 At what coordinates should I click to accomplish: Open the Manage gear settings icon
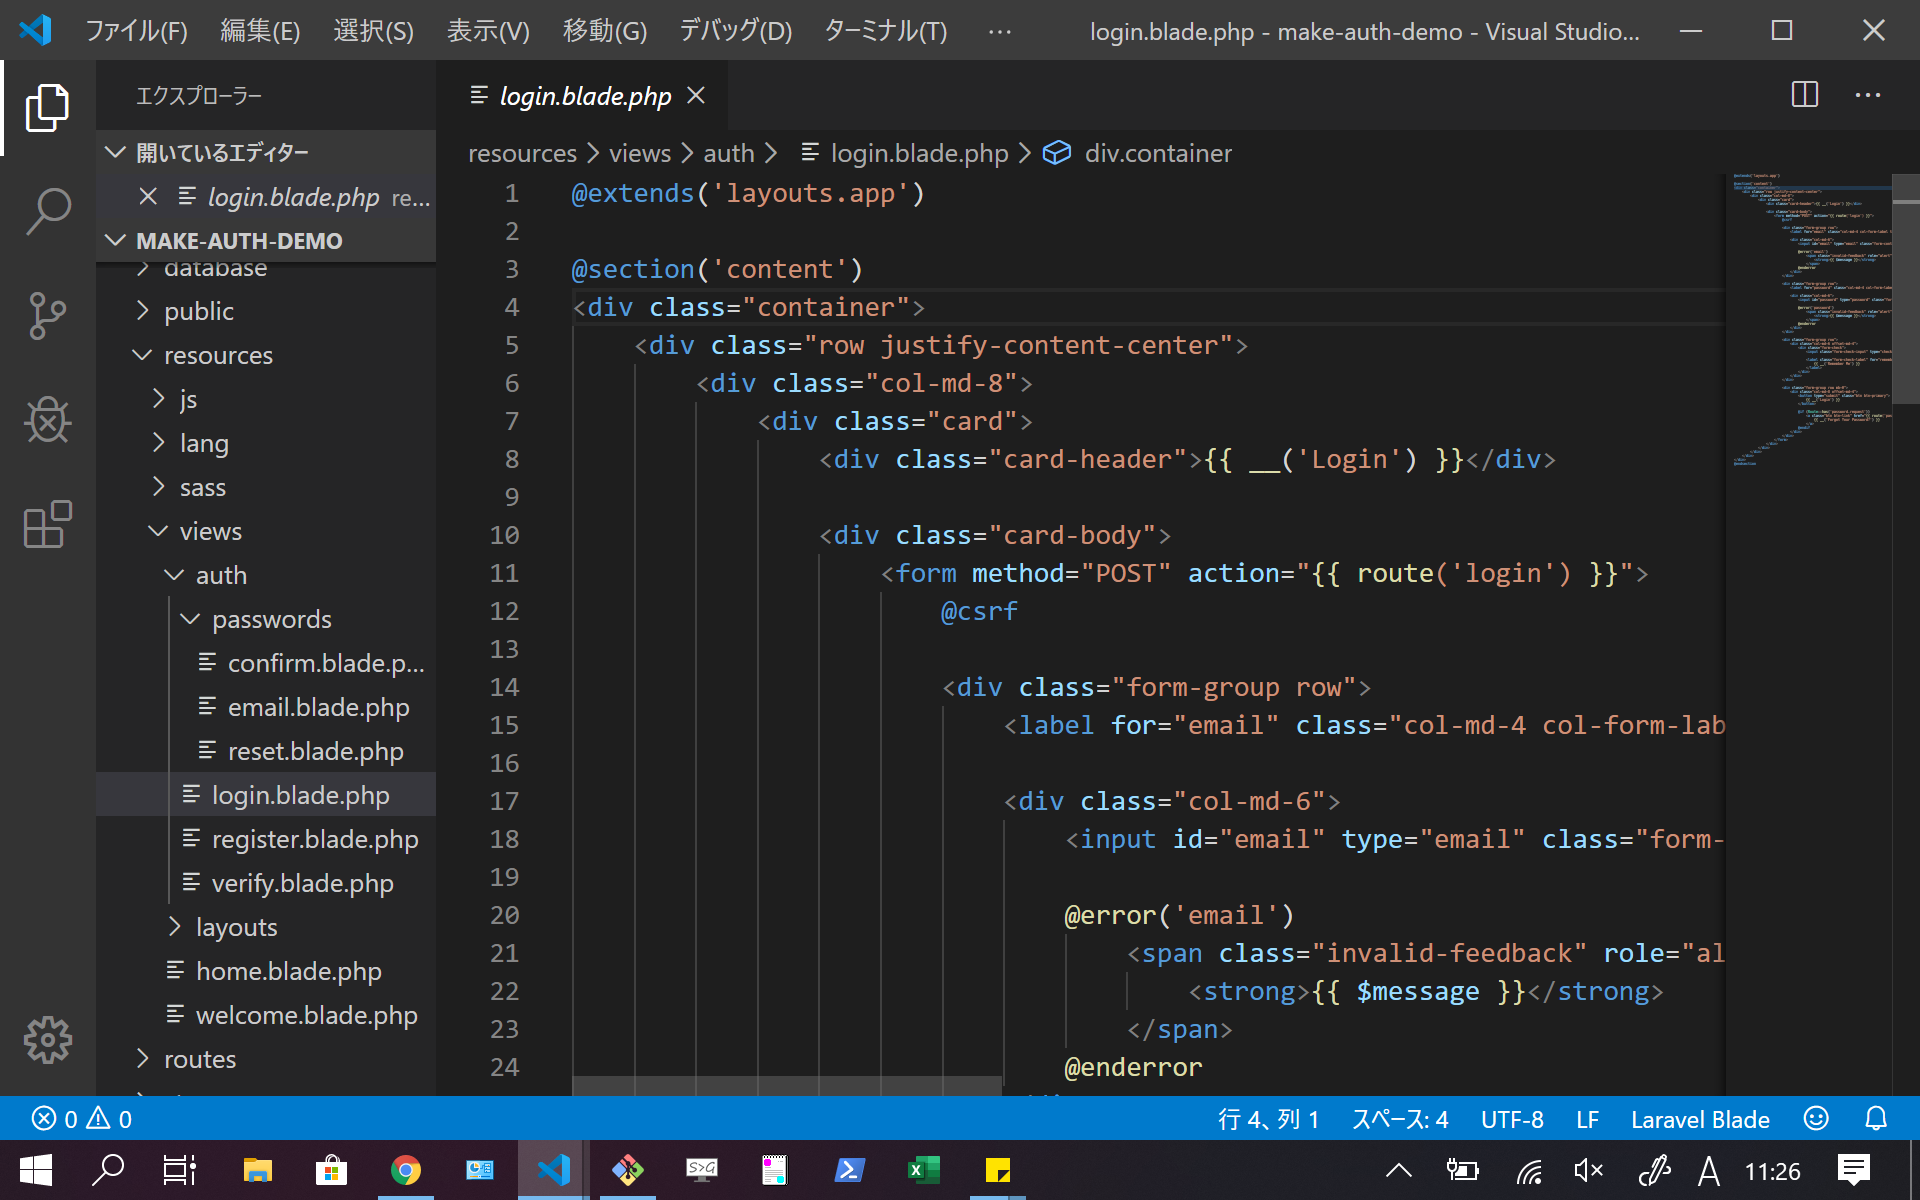pyautogui.click(x=47, y=1040)
